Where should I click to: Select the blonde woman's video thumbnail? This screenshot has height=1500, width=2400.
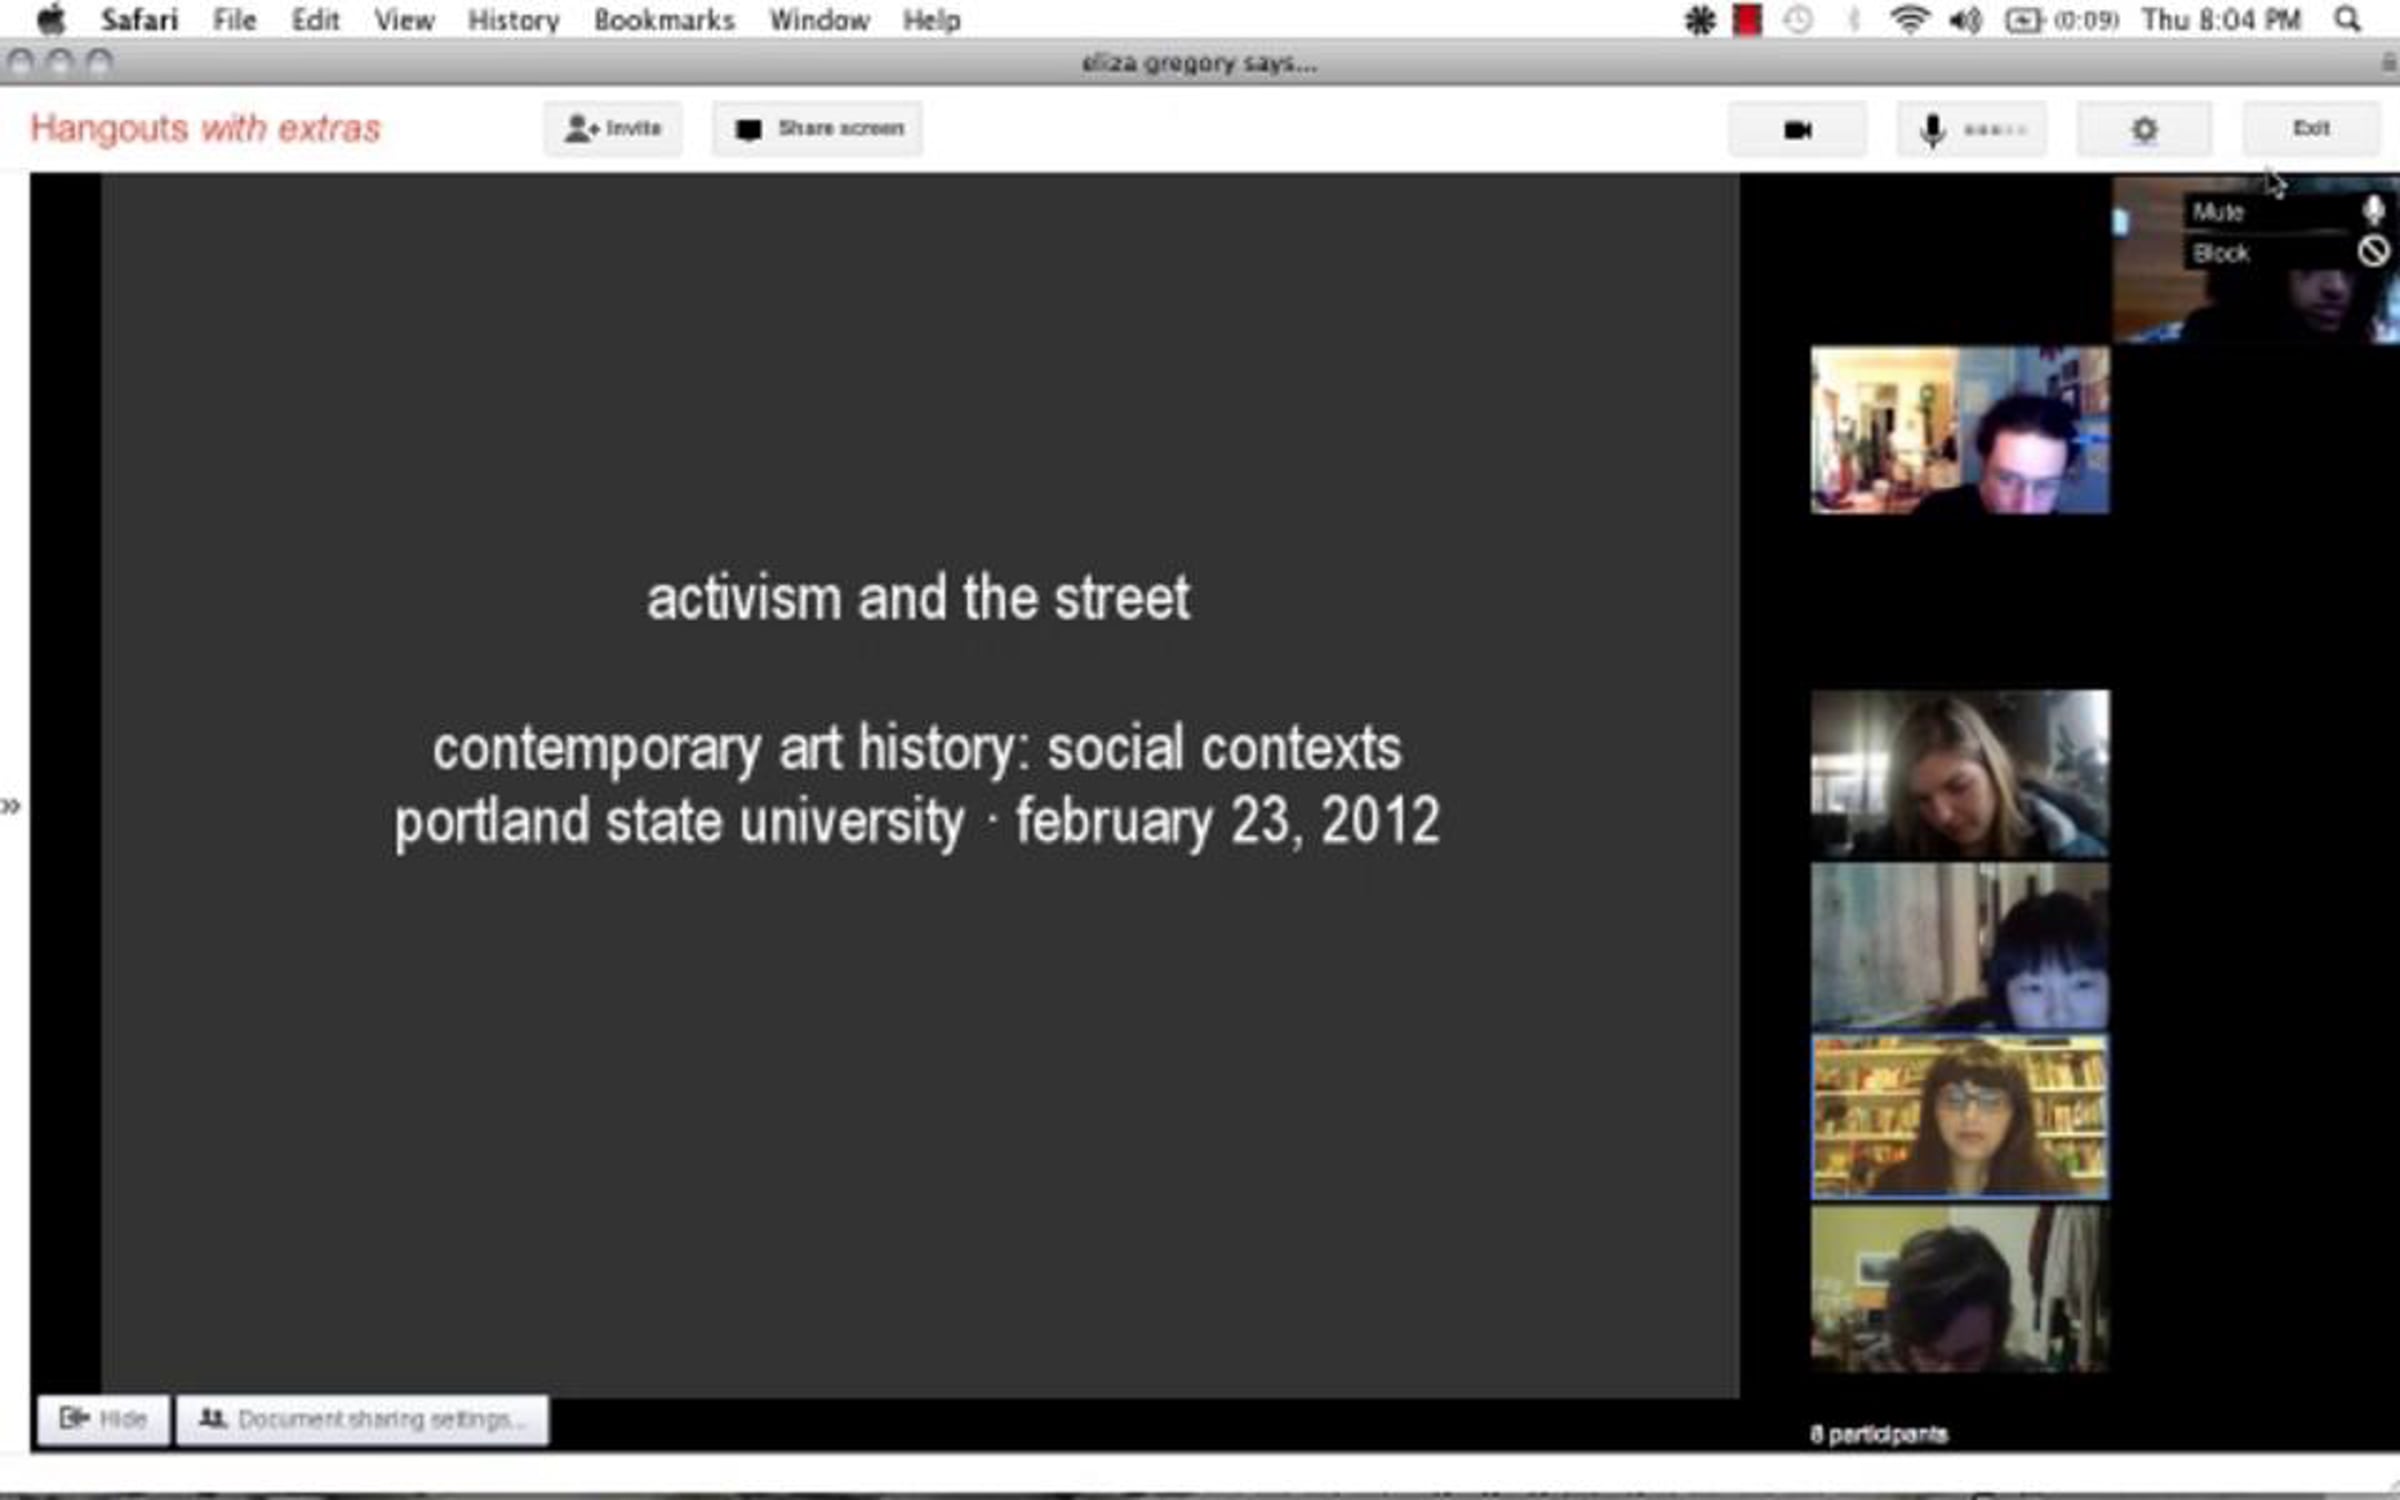[x=1960, y=774]
